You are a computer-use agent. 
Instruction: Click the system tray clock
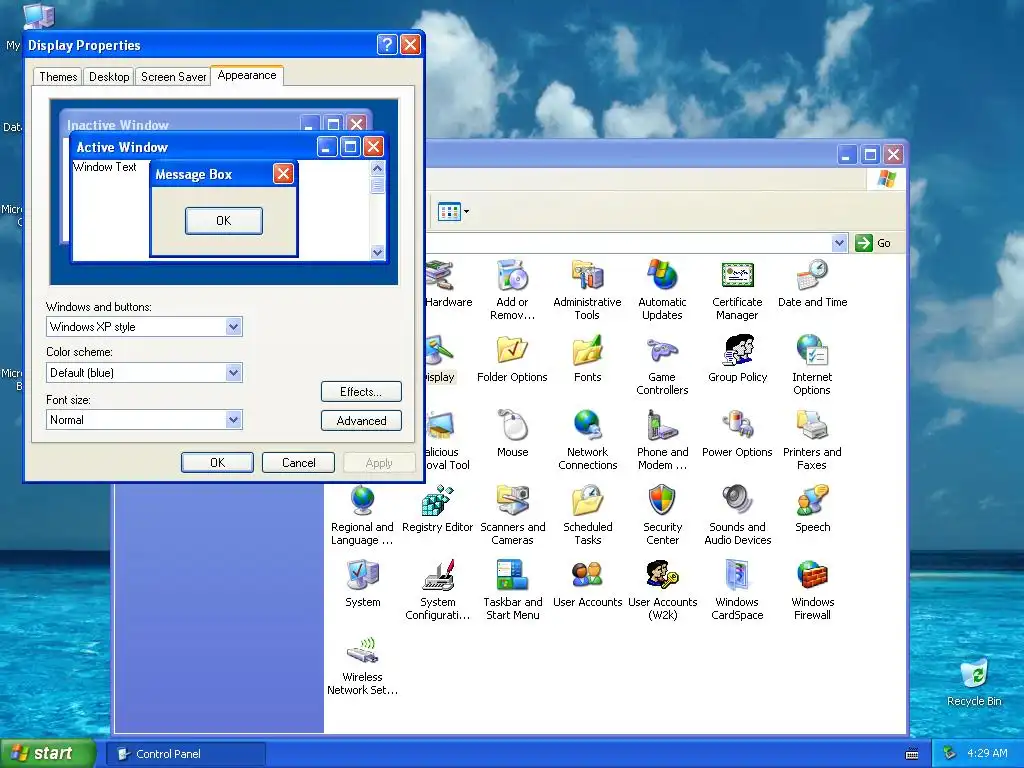[x=987, y=753]
